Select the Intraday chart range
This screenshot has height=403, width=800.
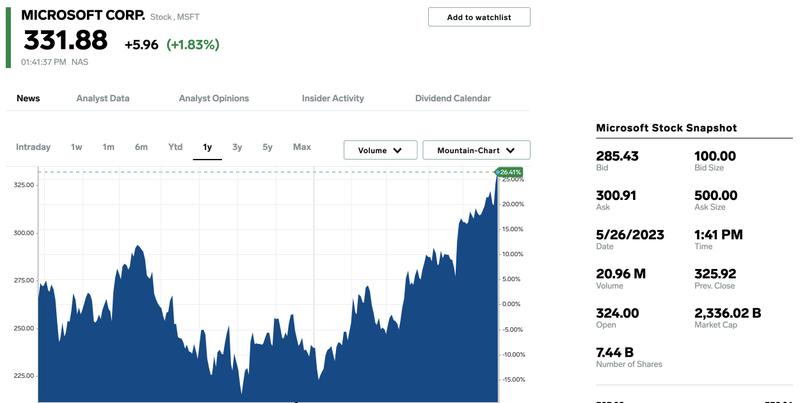33,147
